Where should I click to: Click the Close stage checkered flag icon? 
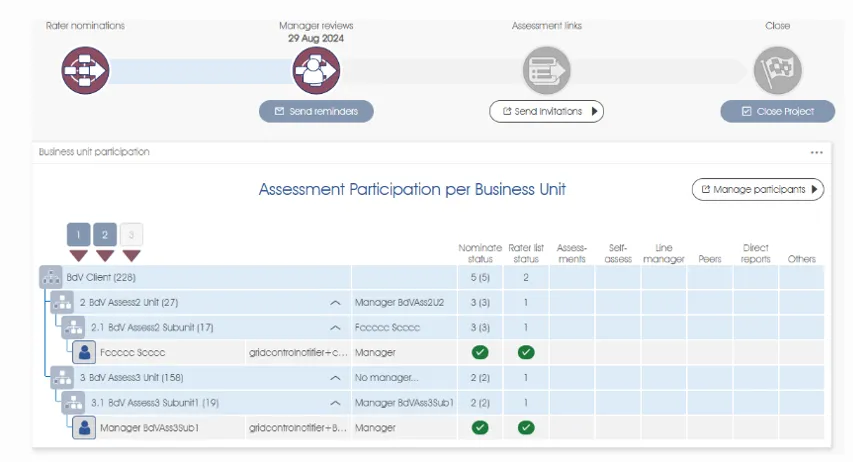777,71
